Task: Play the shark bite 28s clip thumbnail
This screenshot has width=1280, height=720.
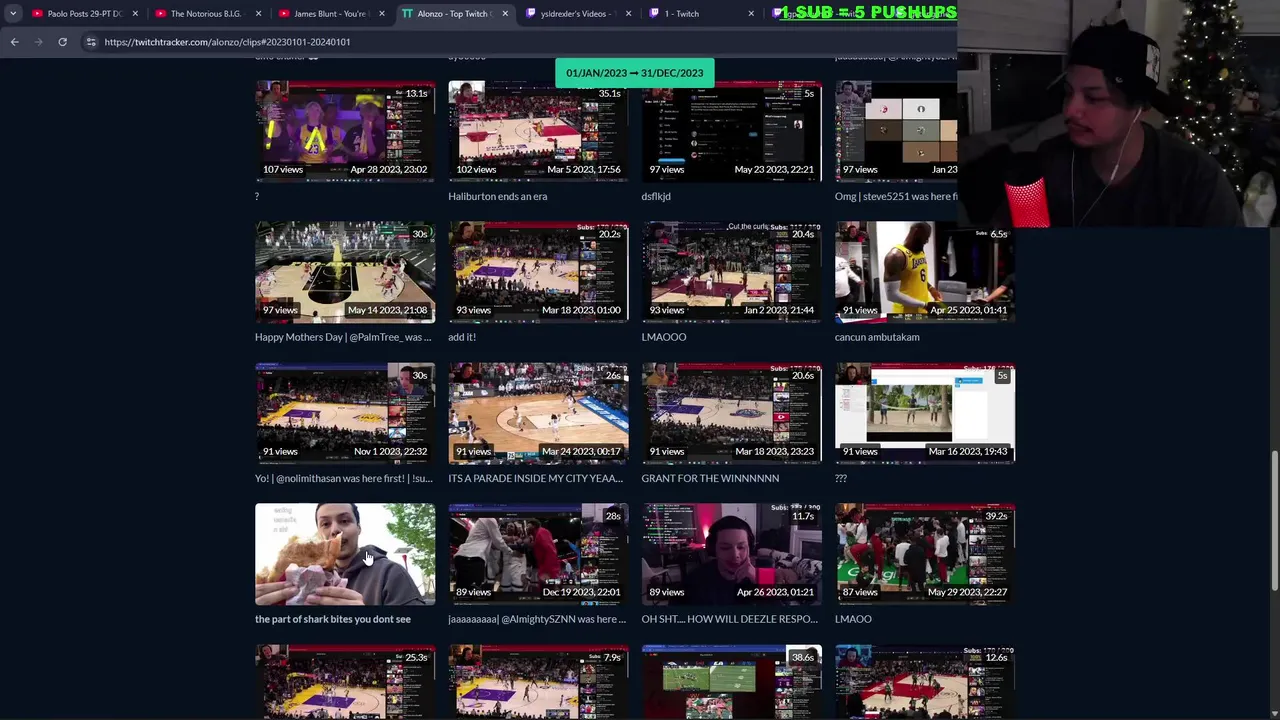Action: click(345, 554)
